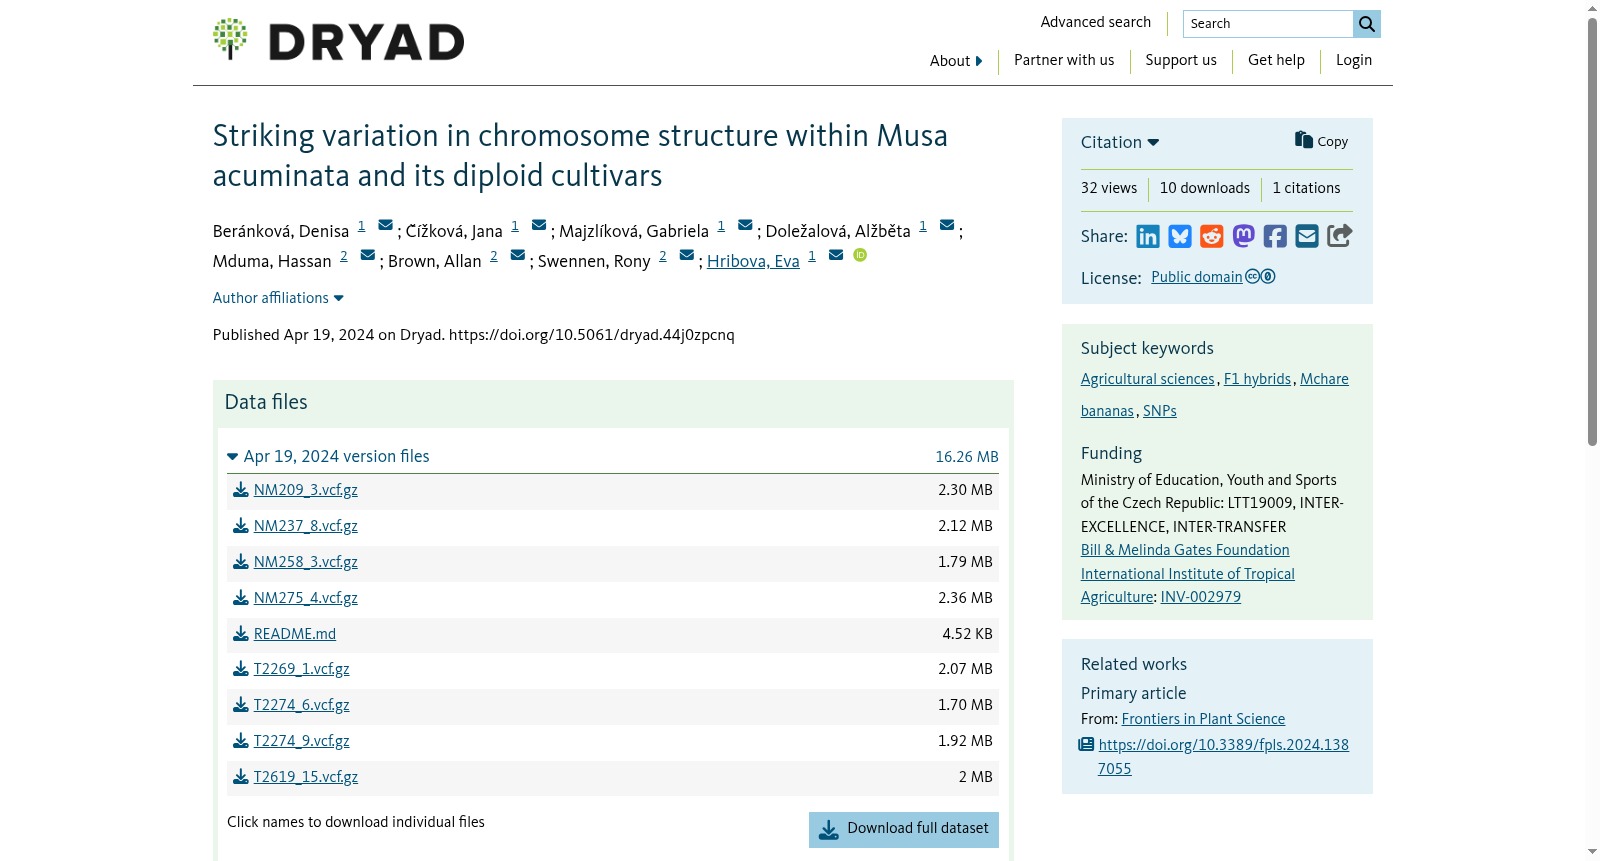
Task: Click the DRYAD wordmark
Action: (x=366, y=42)
